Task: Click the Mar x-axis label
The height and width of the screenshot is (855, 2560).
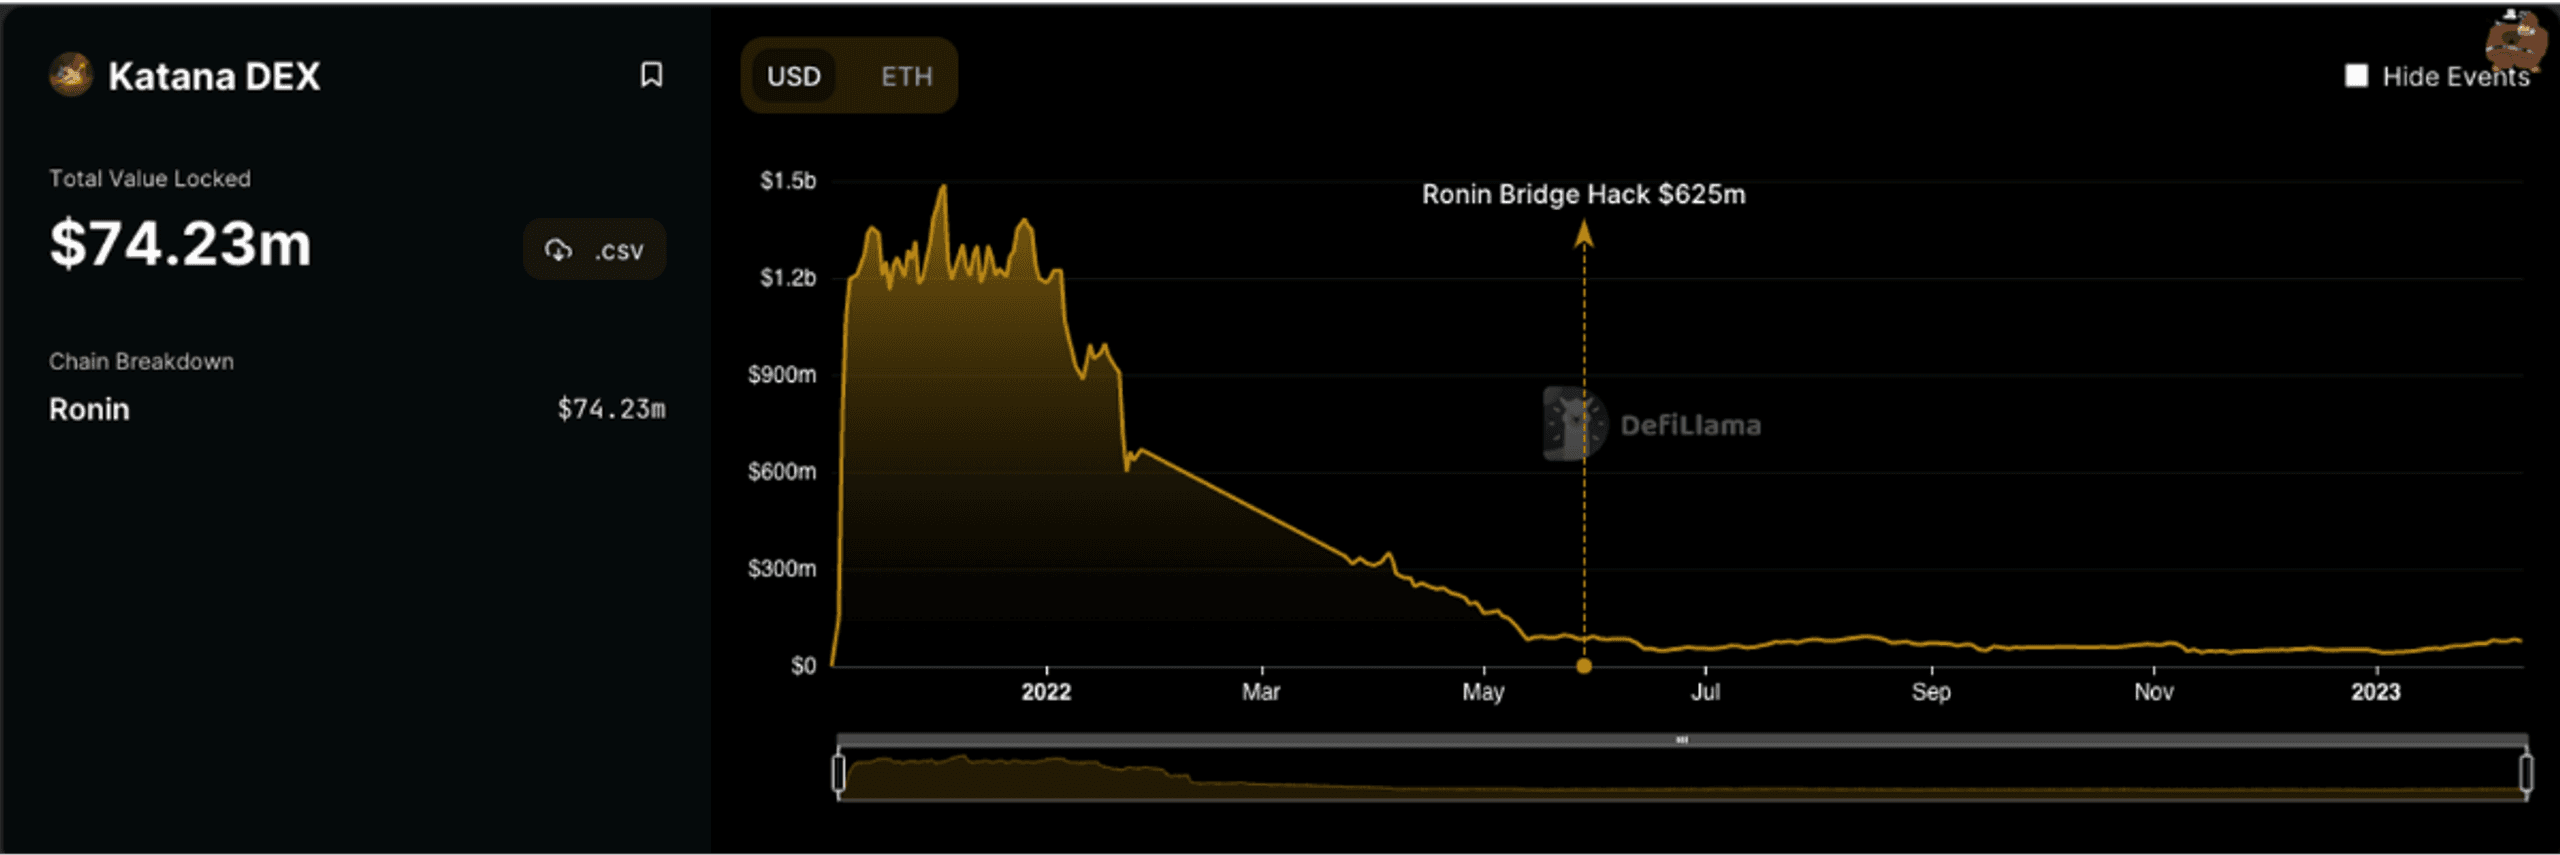Action: click(1261, 692)
